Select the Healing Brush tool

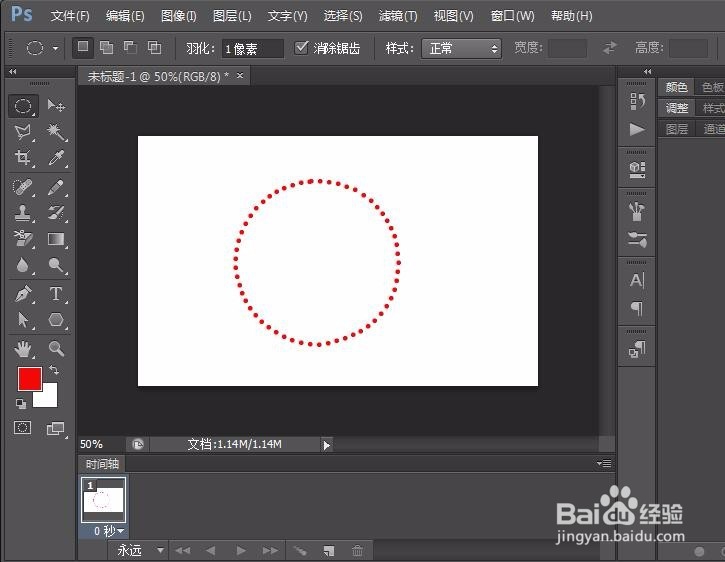pyautogui.click(x=23, y=187)
